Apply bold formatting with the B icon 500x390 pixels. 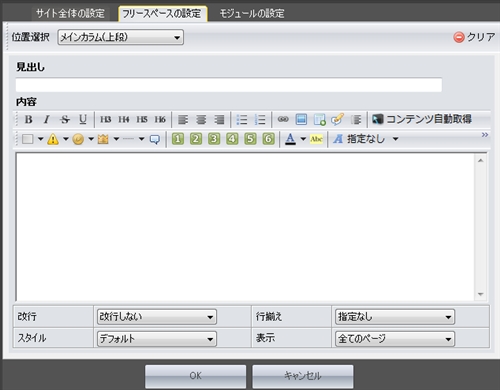tap(29, 119)
